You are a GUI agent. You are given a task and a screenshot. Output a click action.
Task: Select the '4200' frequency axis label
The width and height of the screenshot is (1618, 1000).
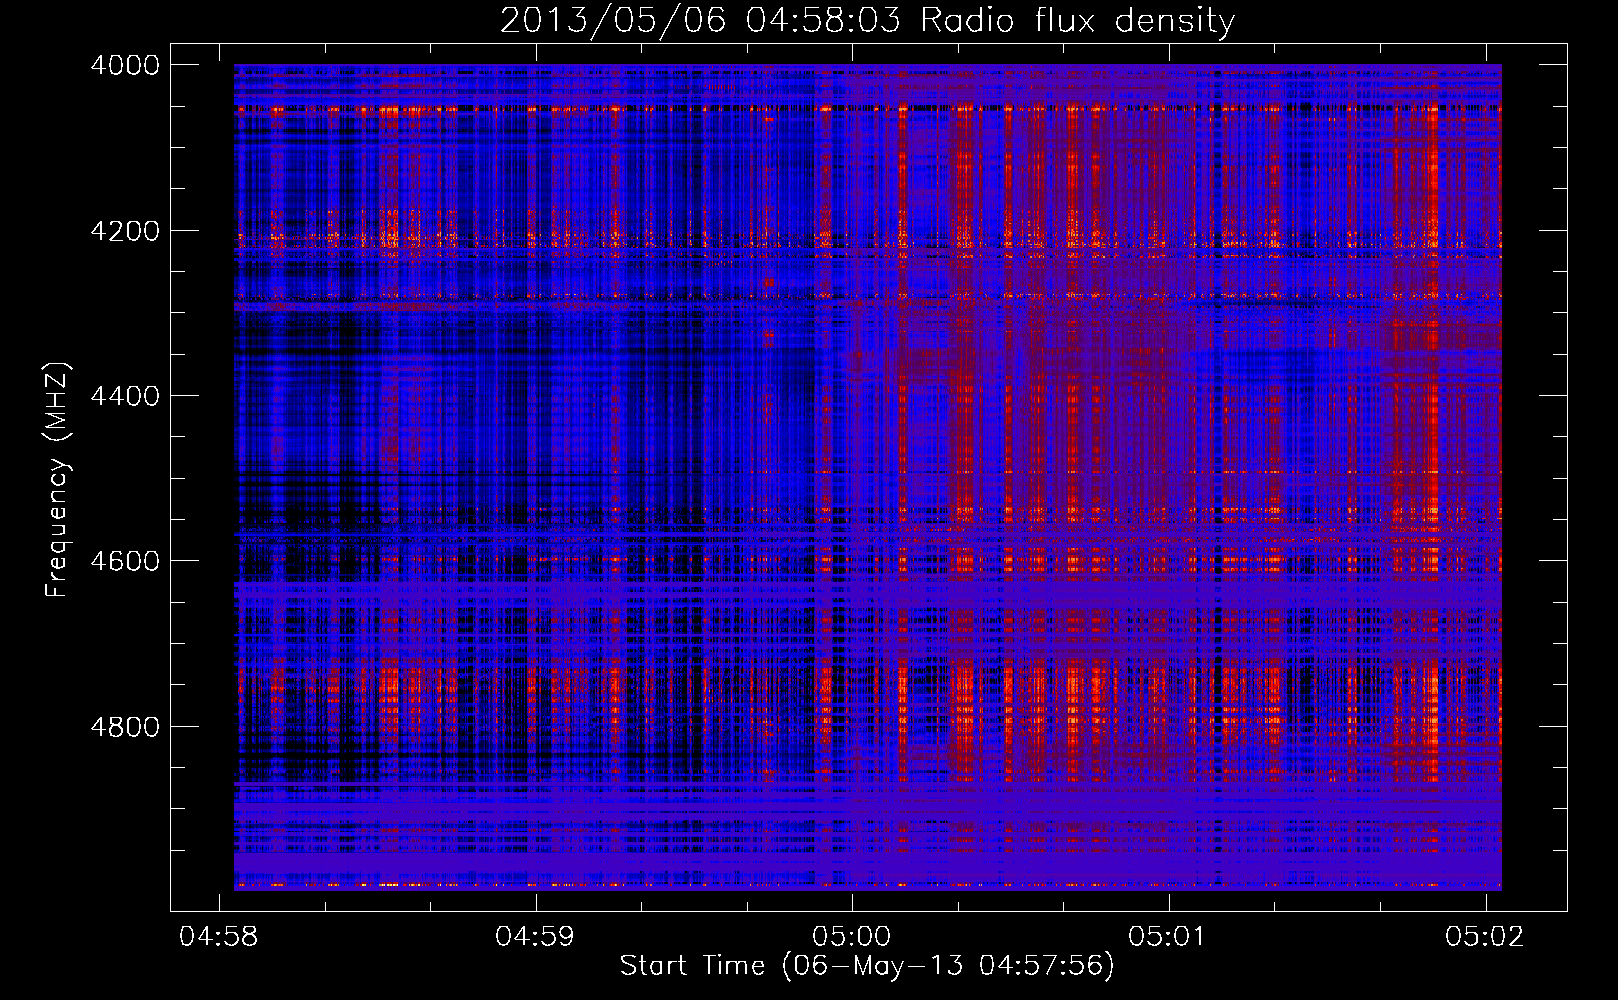click(x=125, y=231)
